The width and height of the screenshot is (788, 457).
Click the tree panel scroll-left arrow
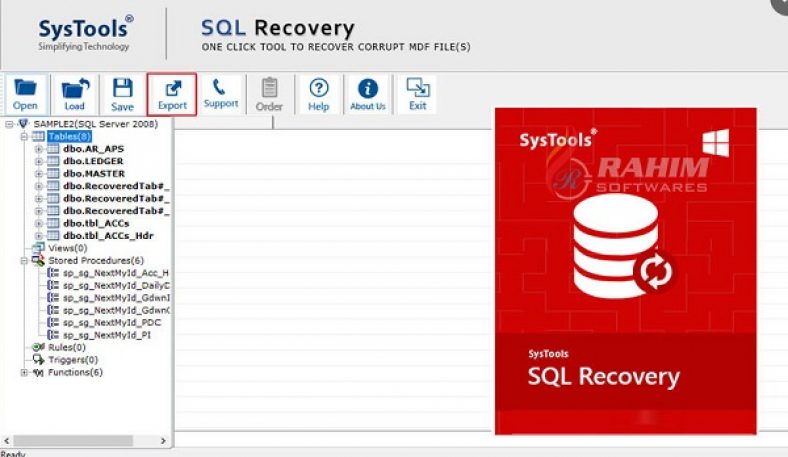[7, 440]
